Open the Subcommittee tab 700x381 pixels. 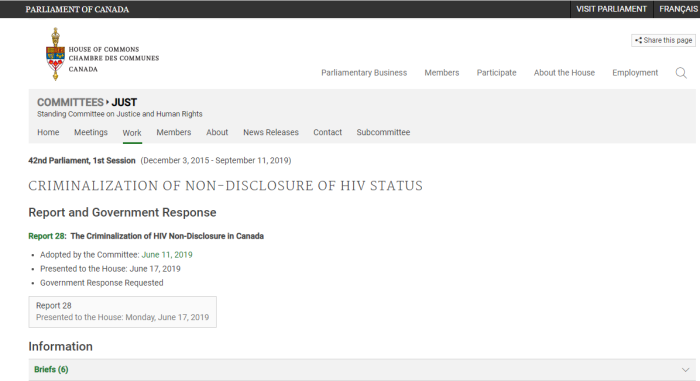coord(383,132)
